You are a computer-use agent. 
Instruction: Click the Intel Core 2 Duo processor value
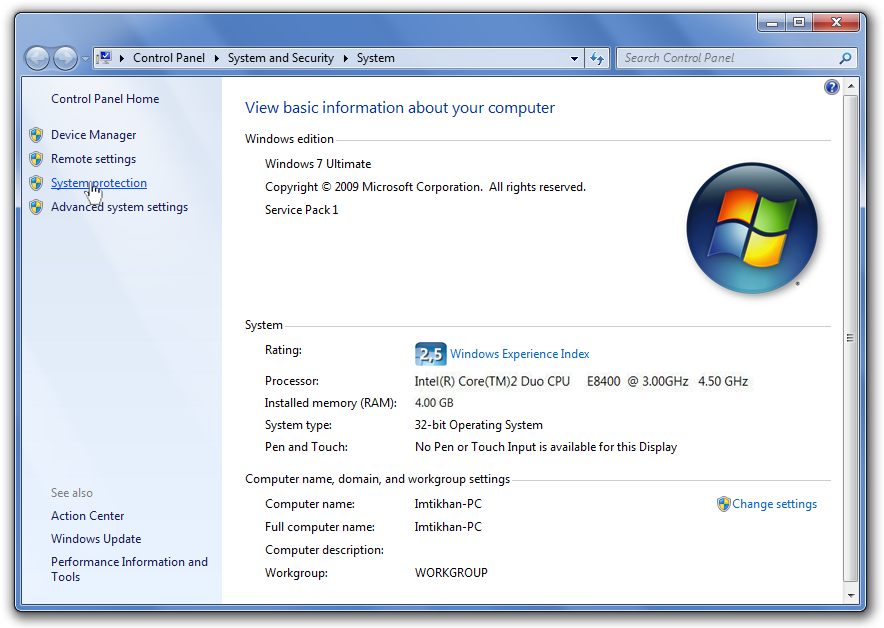581,382
